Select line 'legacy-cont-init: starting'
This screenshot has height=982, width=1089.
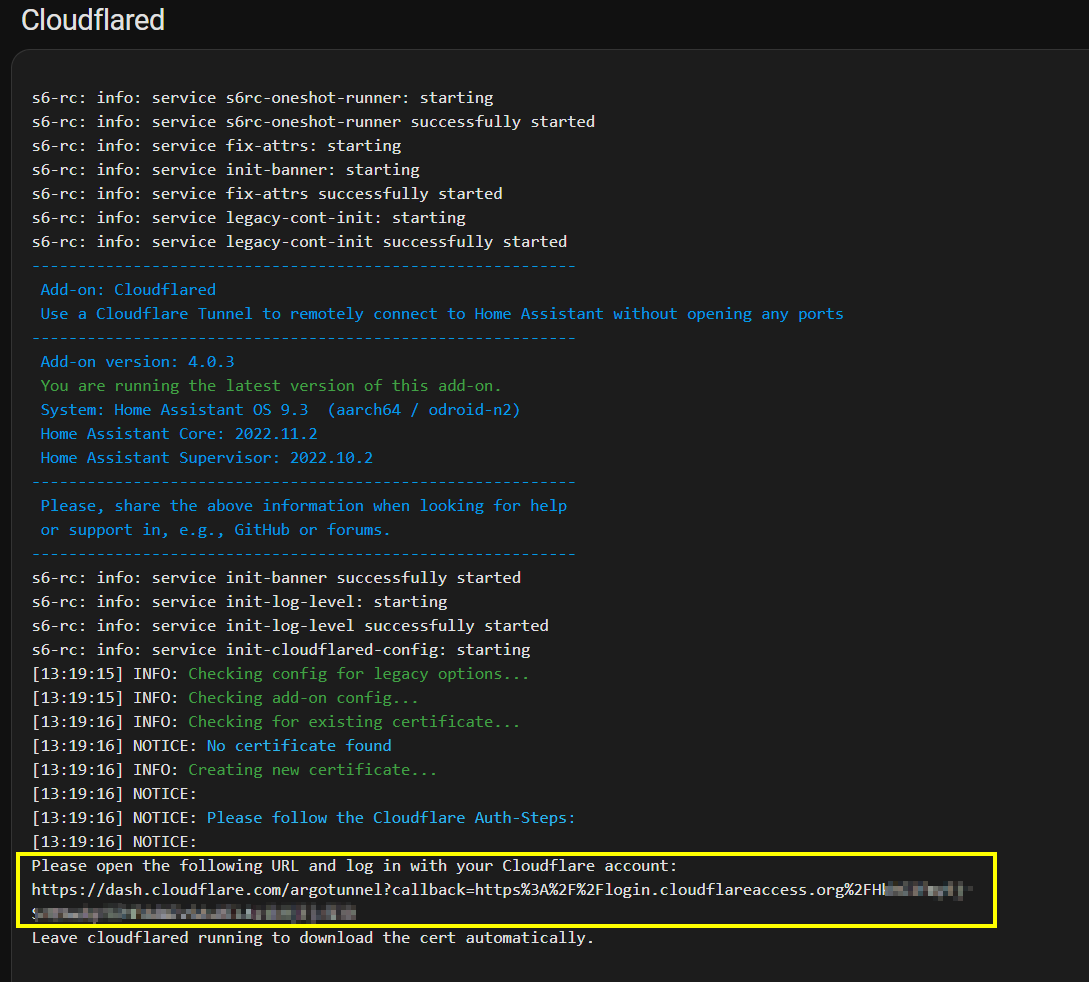tap(249, 218)
